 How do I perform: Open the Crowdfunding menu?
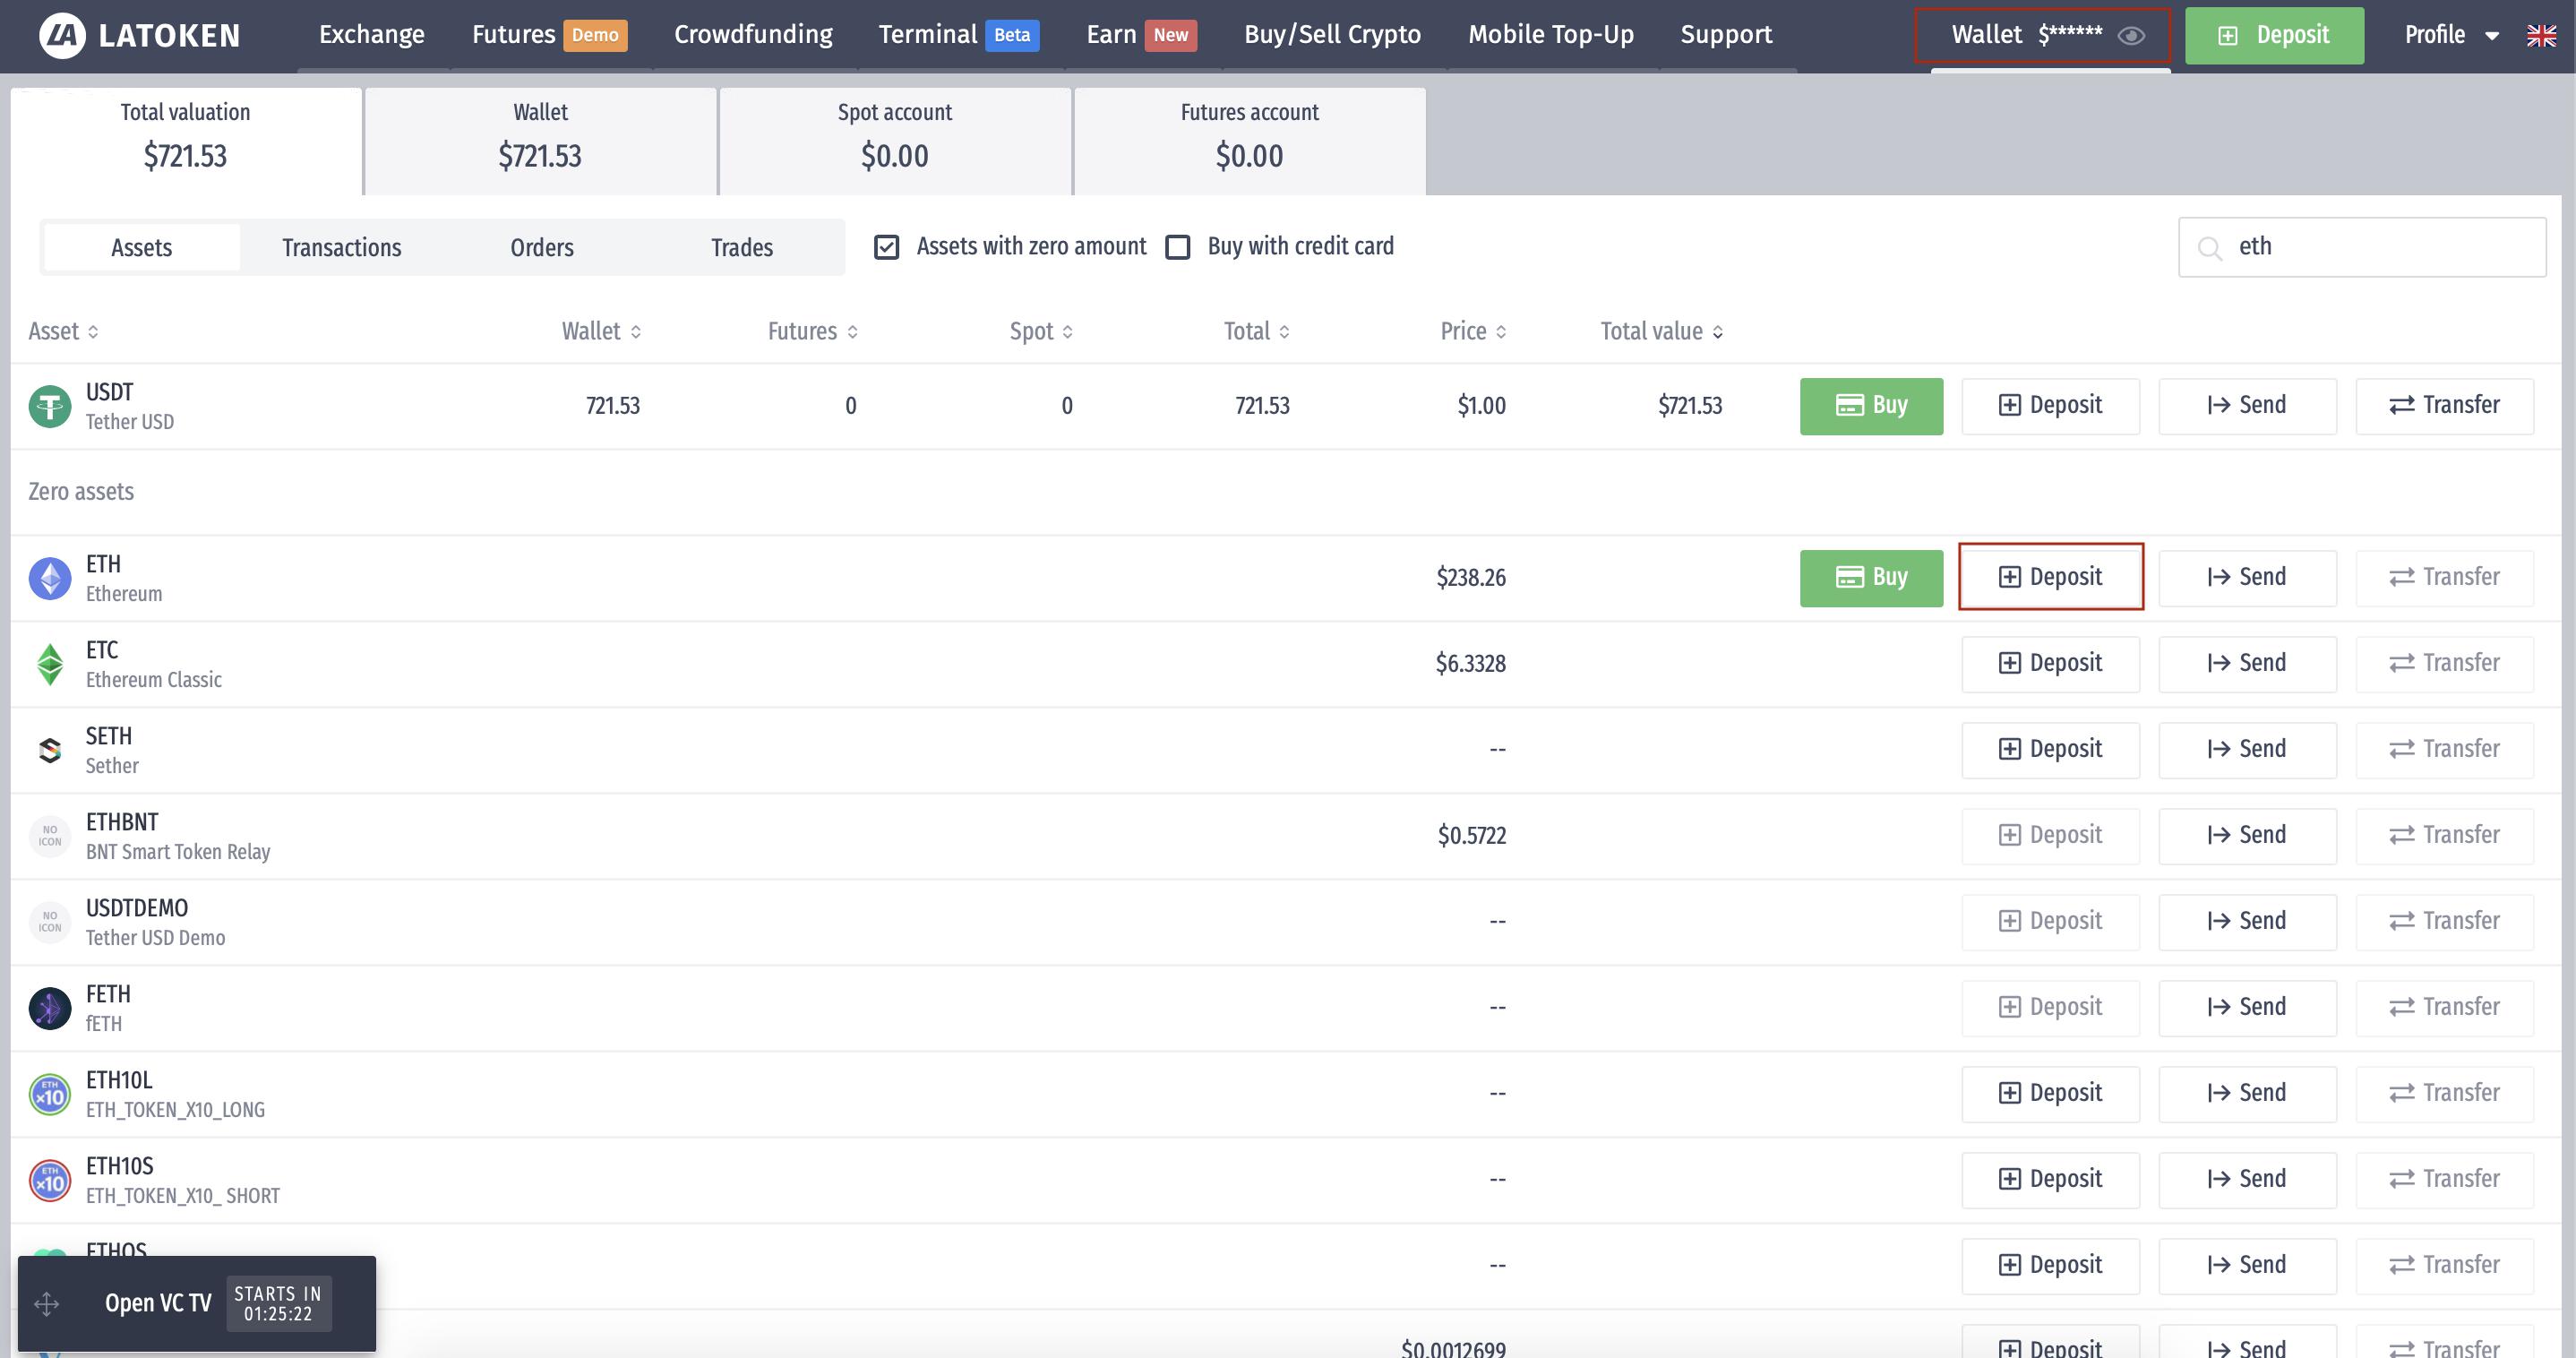753,35
